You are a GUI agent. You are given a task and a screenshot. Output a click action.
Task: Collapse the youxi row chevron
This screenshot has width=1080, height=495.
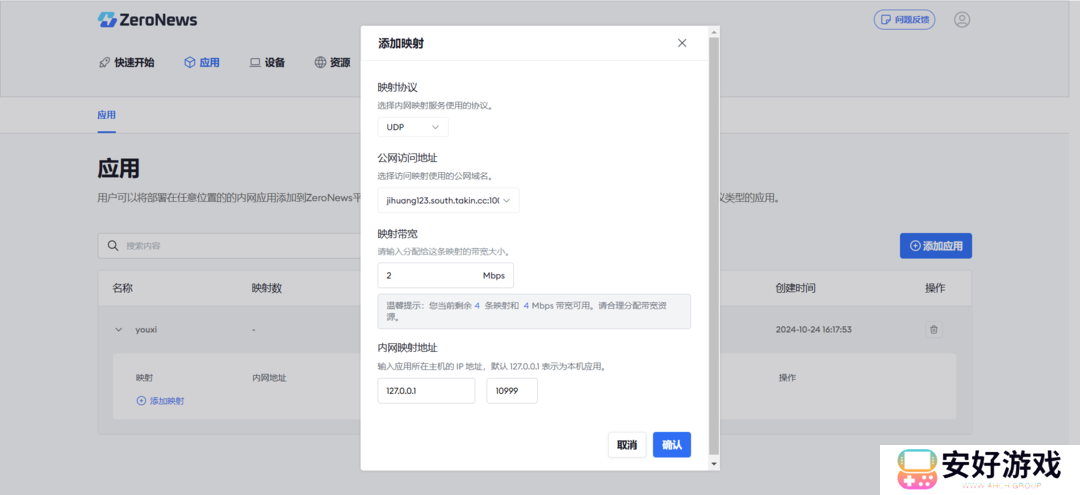pos(119,329)
